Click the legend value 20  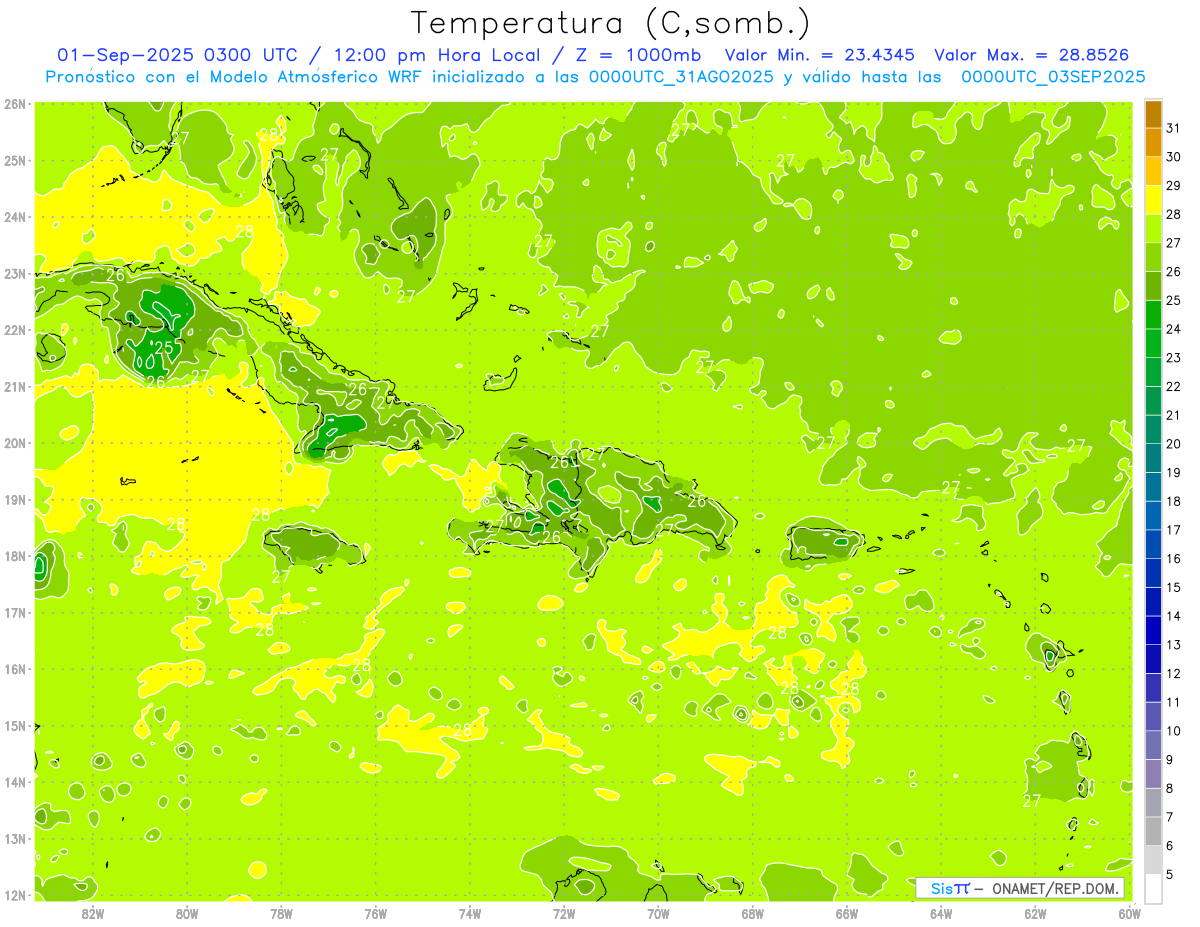point(1173,444)
